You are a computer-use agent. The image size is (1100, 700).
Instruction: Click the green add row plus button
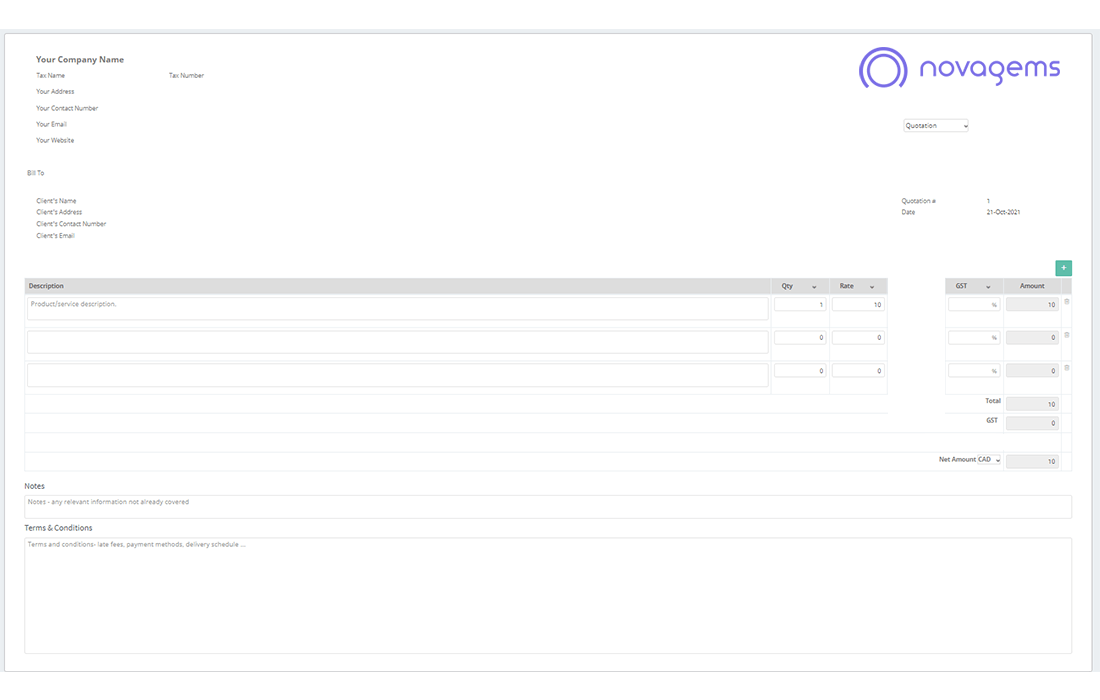click(1063, 268)
